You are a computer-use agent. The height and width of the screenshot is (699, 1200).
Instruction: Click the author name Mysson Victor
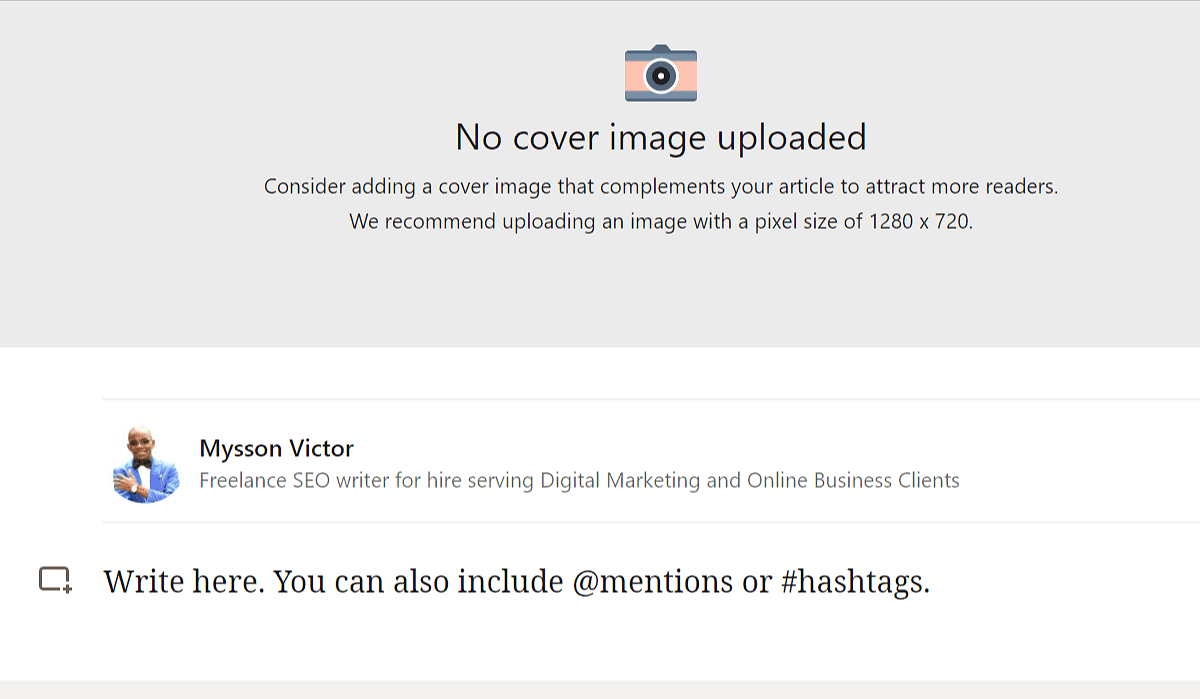coord(276,448)
